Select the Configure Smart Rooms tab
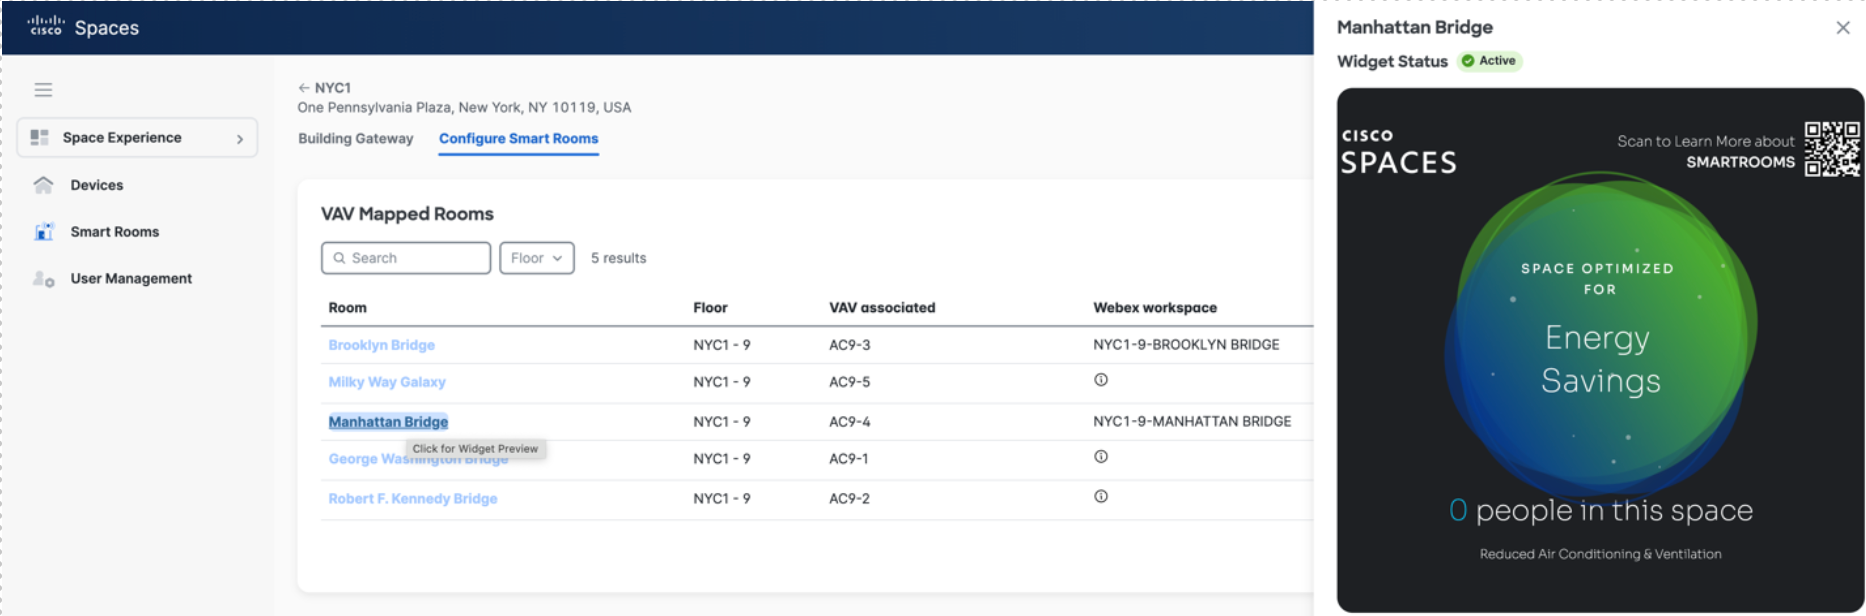The height and width of the screenshot is (616, 1866). (x=518, y=139)
